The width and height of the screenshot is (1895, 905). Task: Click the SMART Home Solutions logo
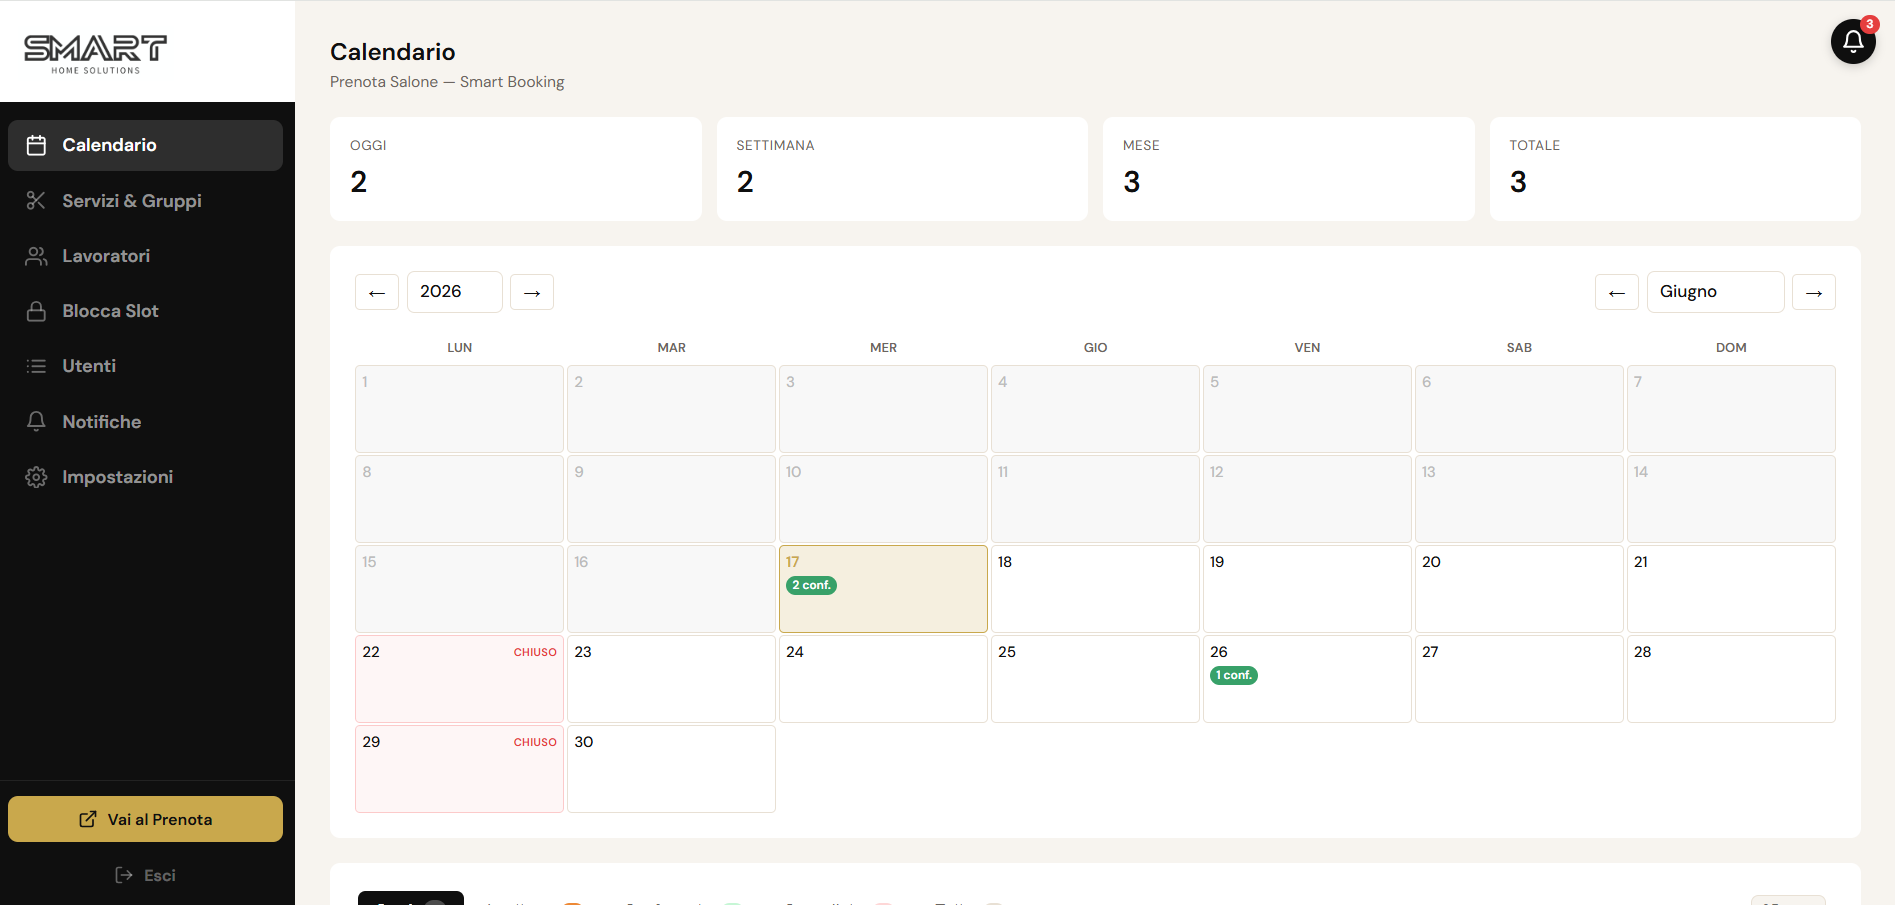point(96,54)
